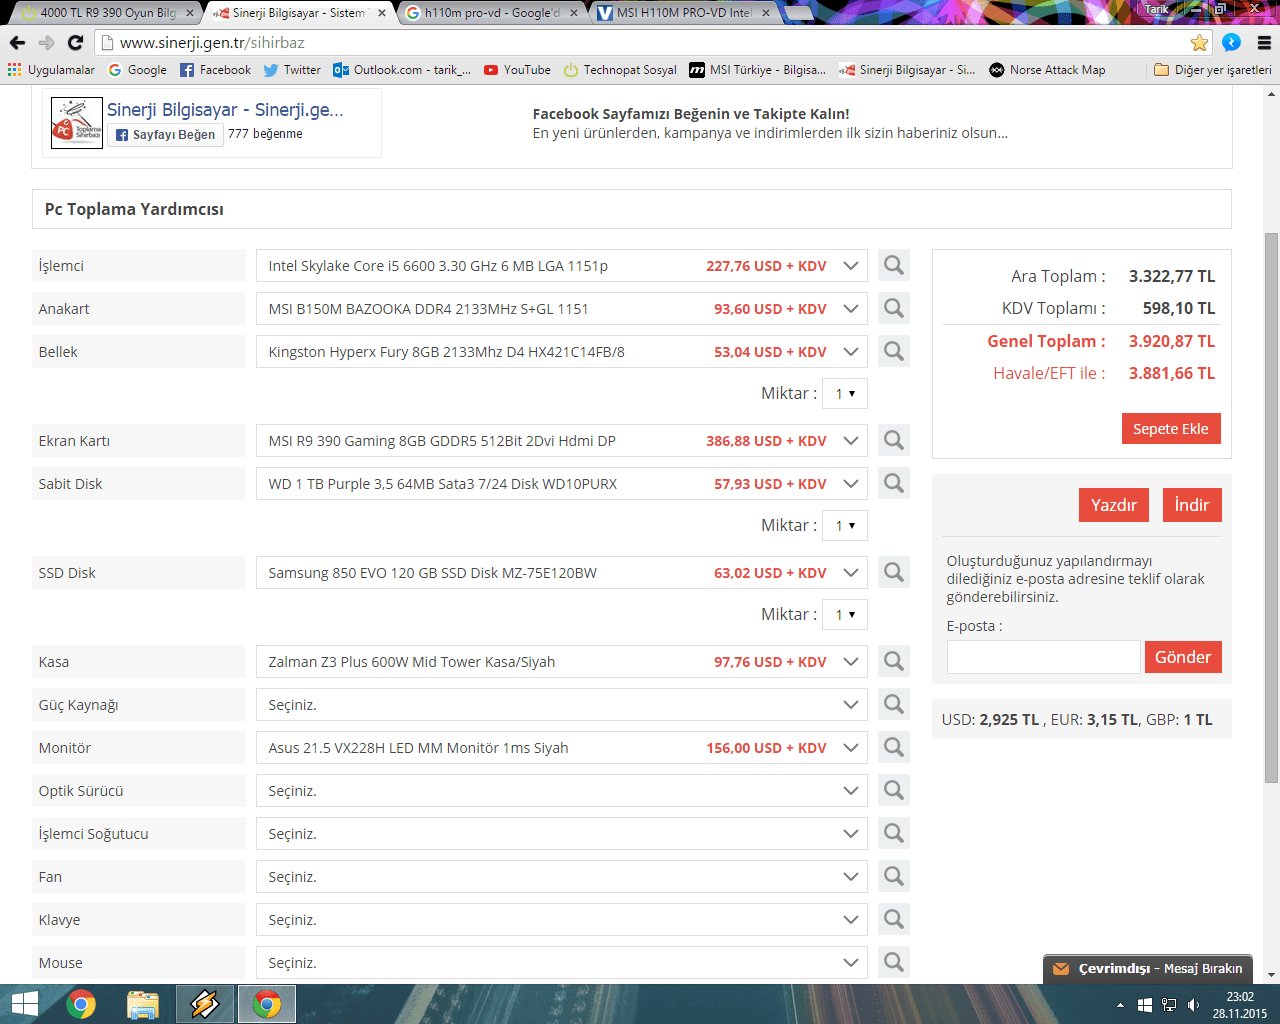The image size is (1280, 1024).
Task: Open the Optik Sürücü Seçiniz dropdown
Action: (x=562, y=790)
